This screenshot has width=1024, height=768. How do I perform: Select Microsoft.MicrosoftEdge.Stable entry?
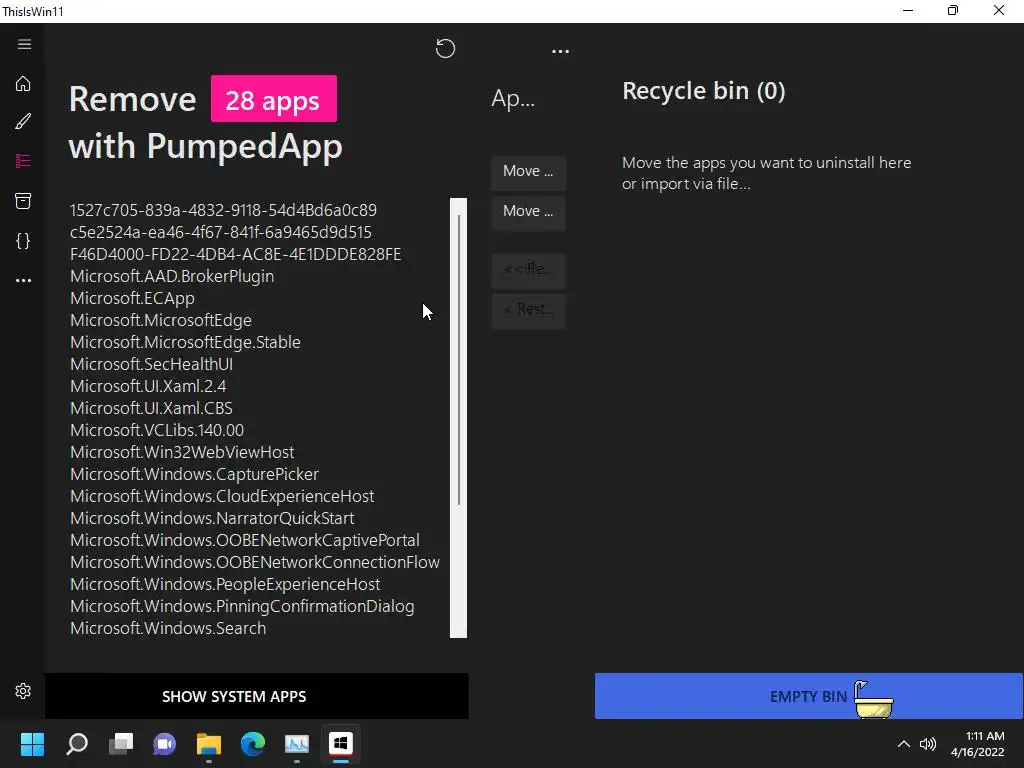pos(185,342)
